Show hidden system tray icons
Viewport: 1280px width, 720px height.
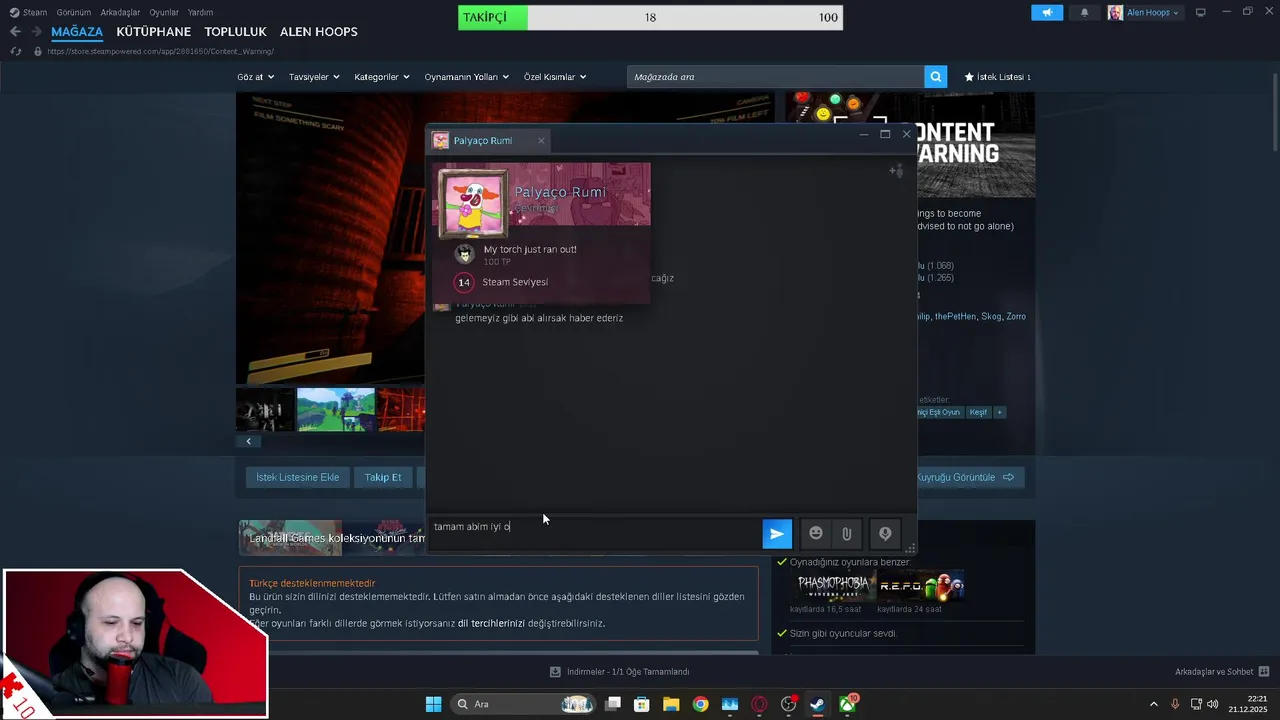tap(1153, 704)
